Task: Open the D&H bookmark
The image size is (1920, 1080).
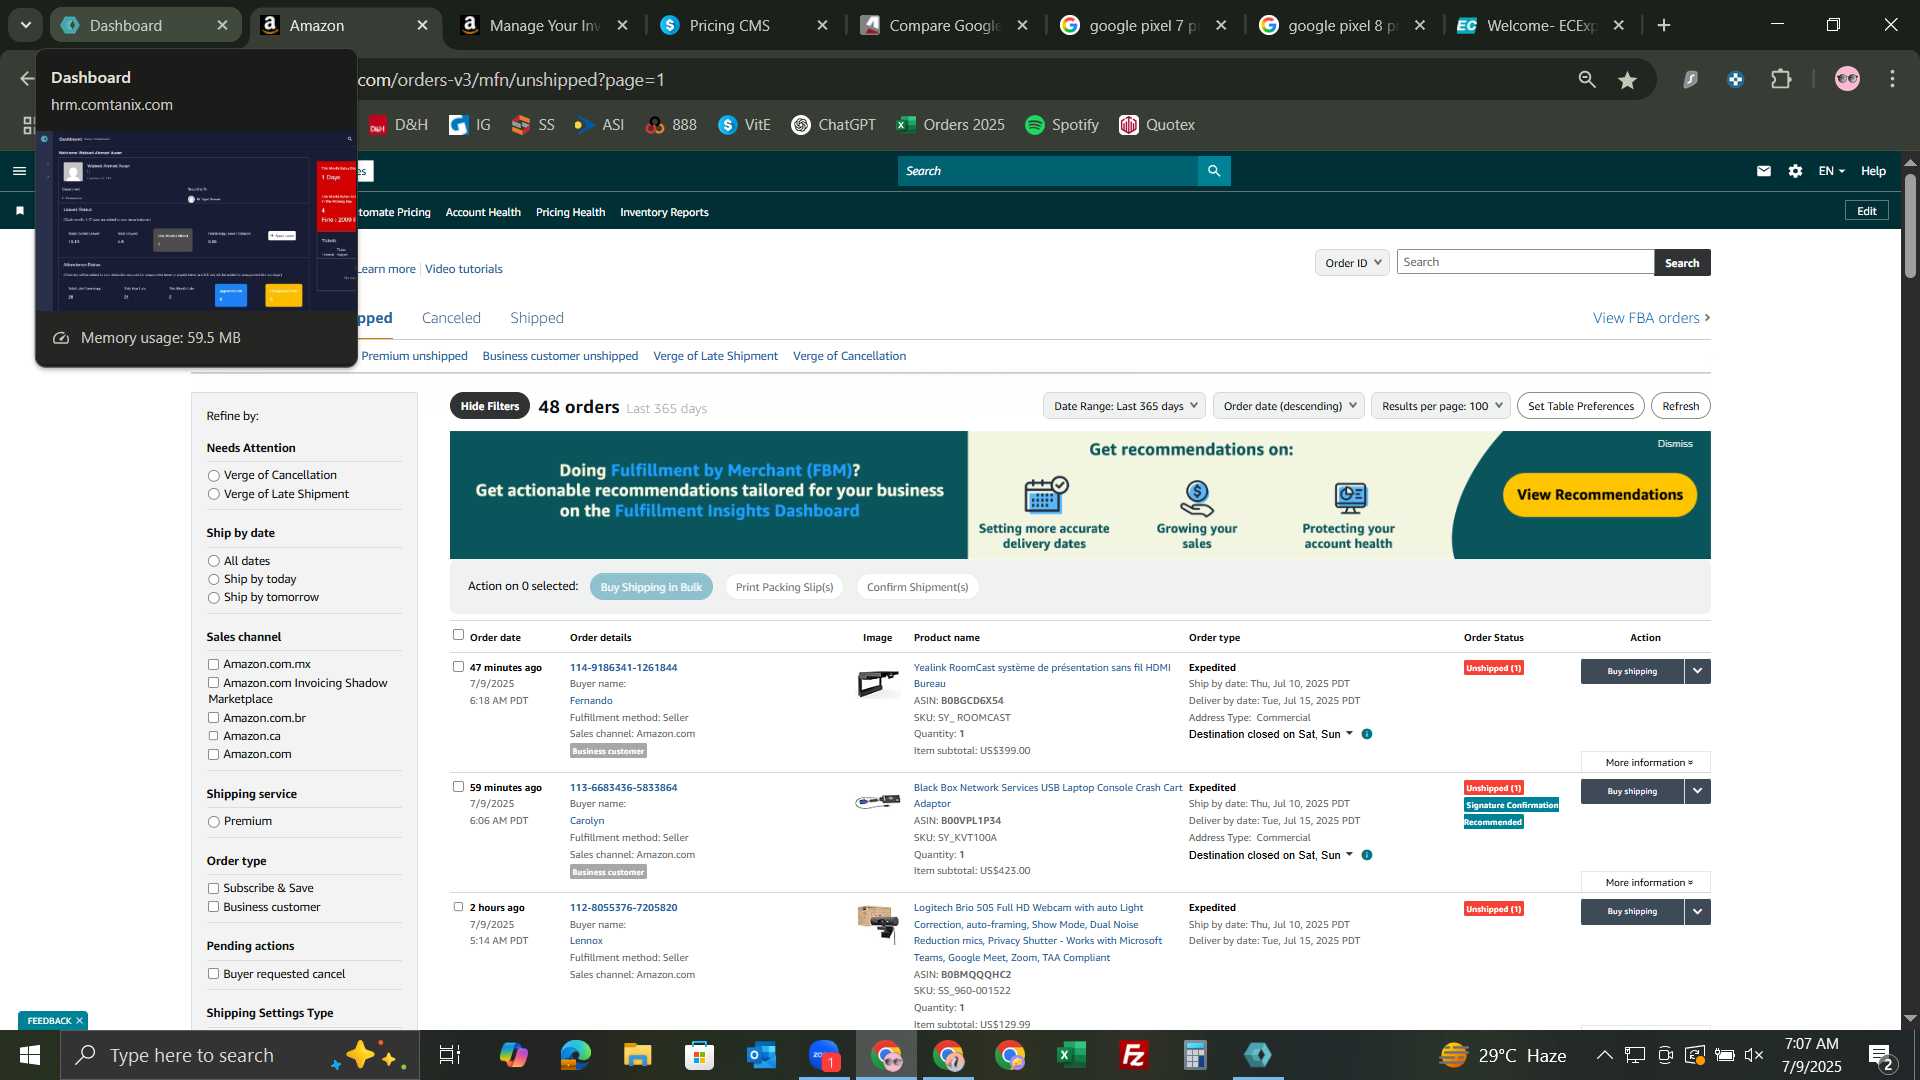Action: (x=398, y=125)
